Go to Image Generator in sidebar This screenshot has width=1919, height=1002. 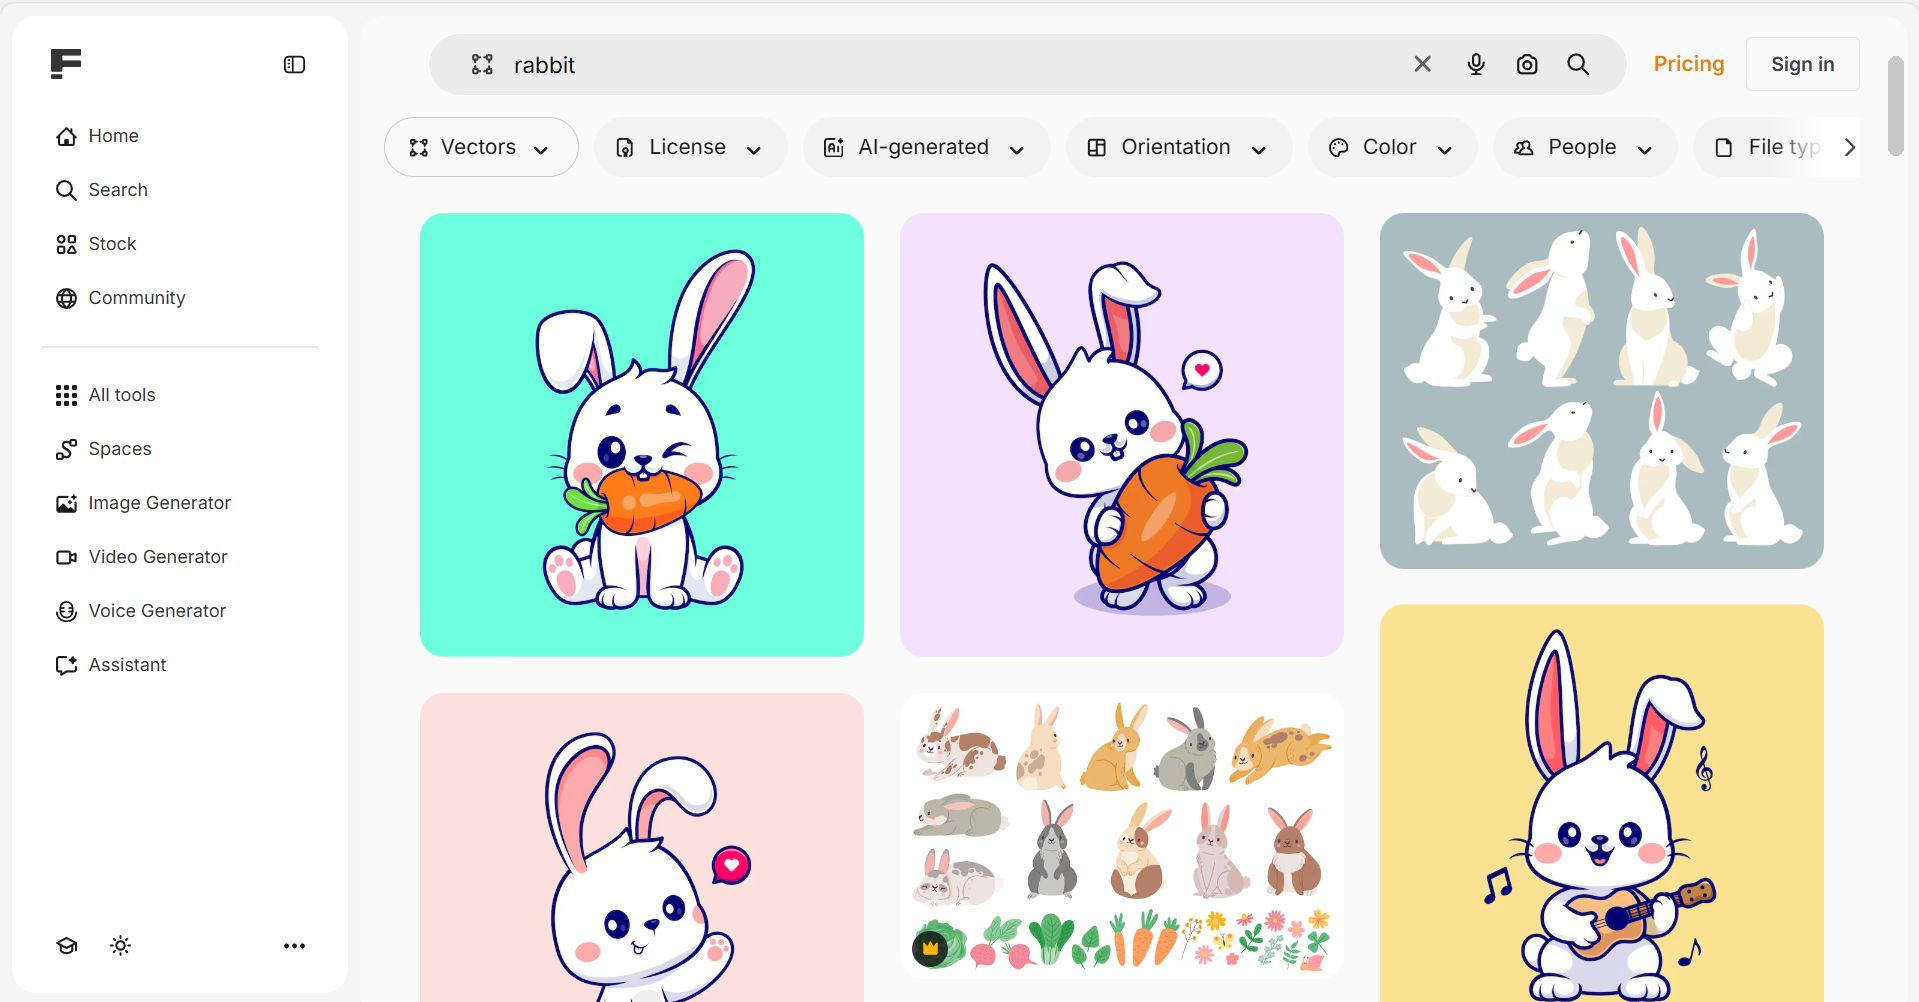[x=159, y=503]
